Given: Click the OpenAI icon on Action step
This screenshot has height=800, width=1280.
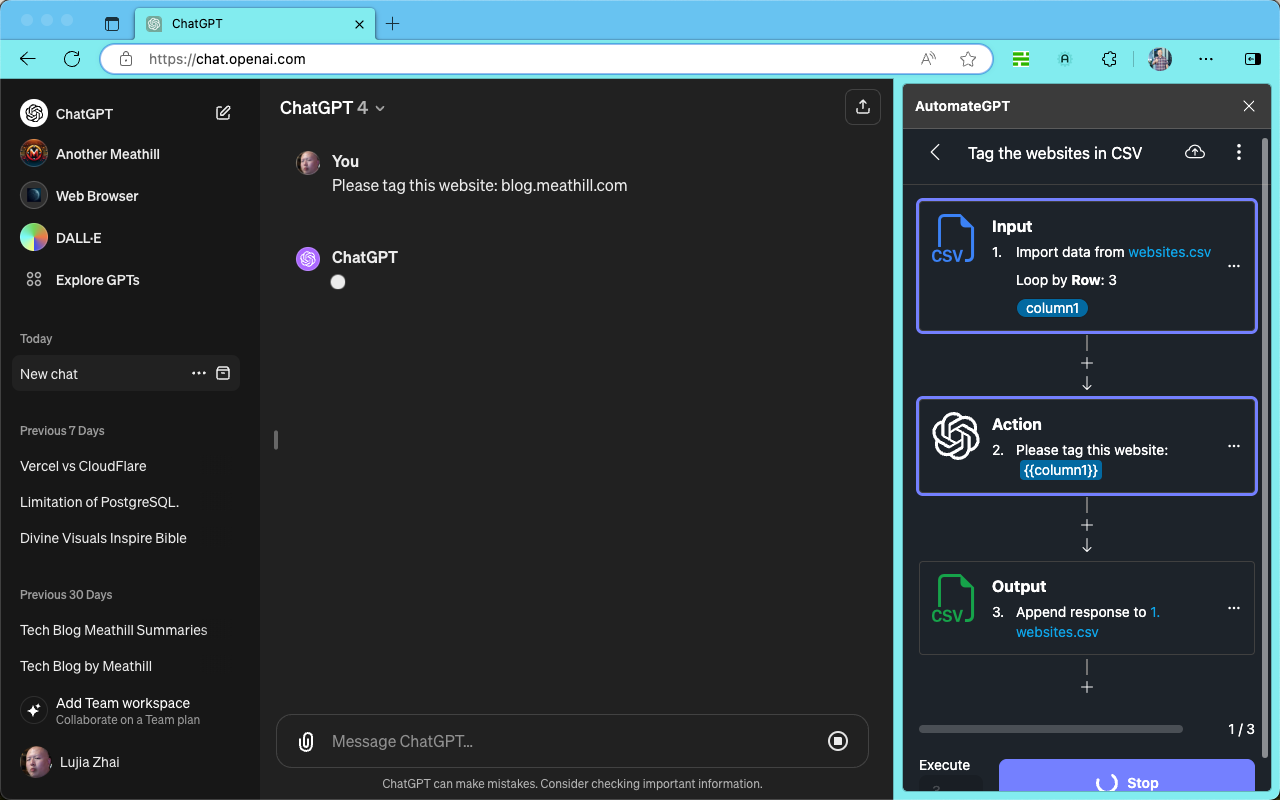Looking at the screenshot, I should pyautogui.click(x=955, y=436).
